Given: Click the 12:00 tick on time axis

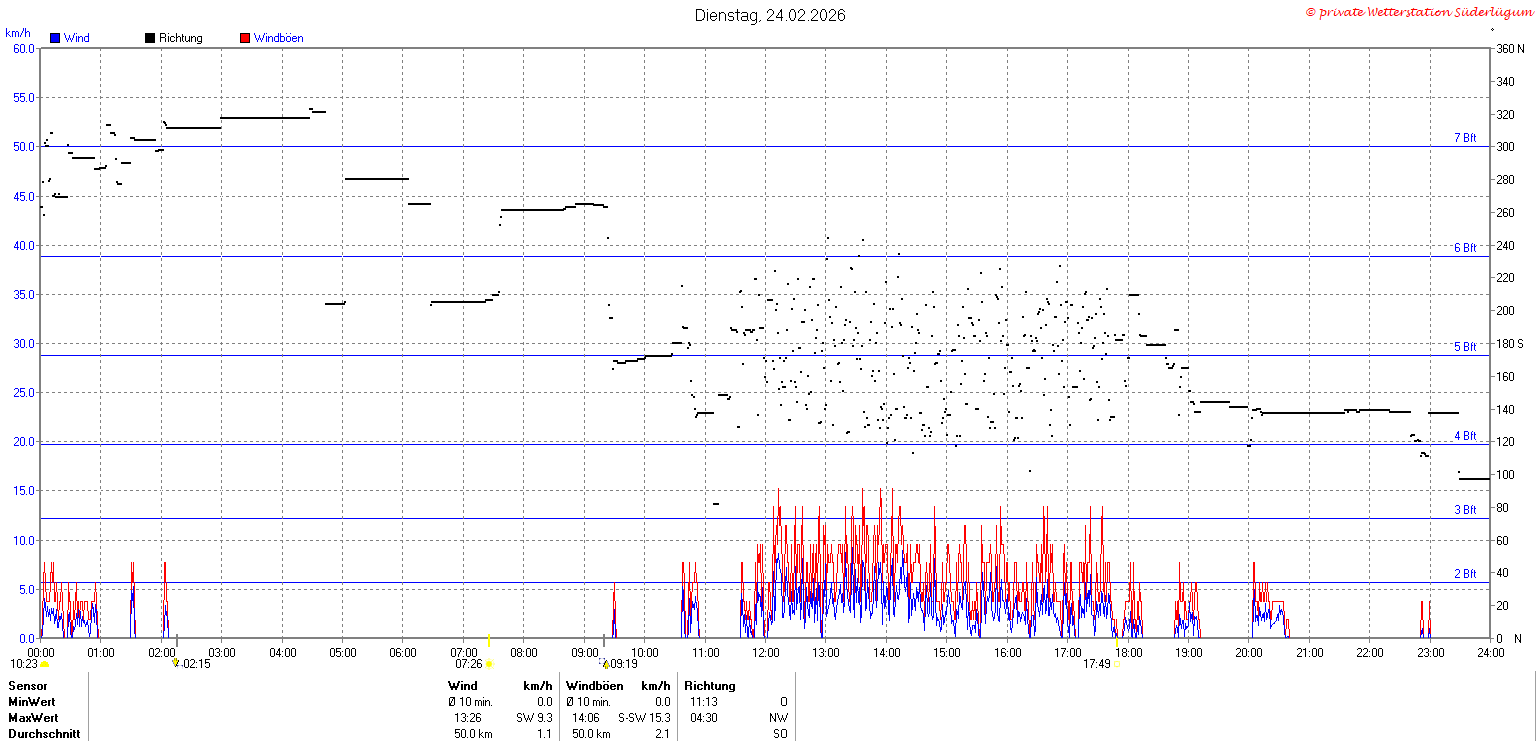Looking at the screenshot, I should pyautogui.click(x=767, y=653).
